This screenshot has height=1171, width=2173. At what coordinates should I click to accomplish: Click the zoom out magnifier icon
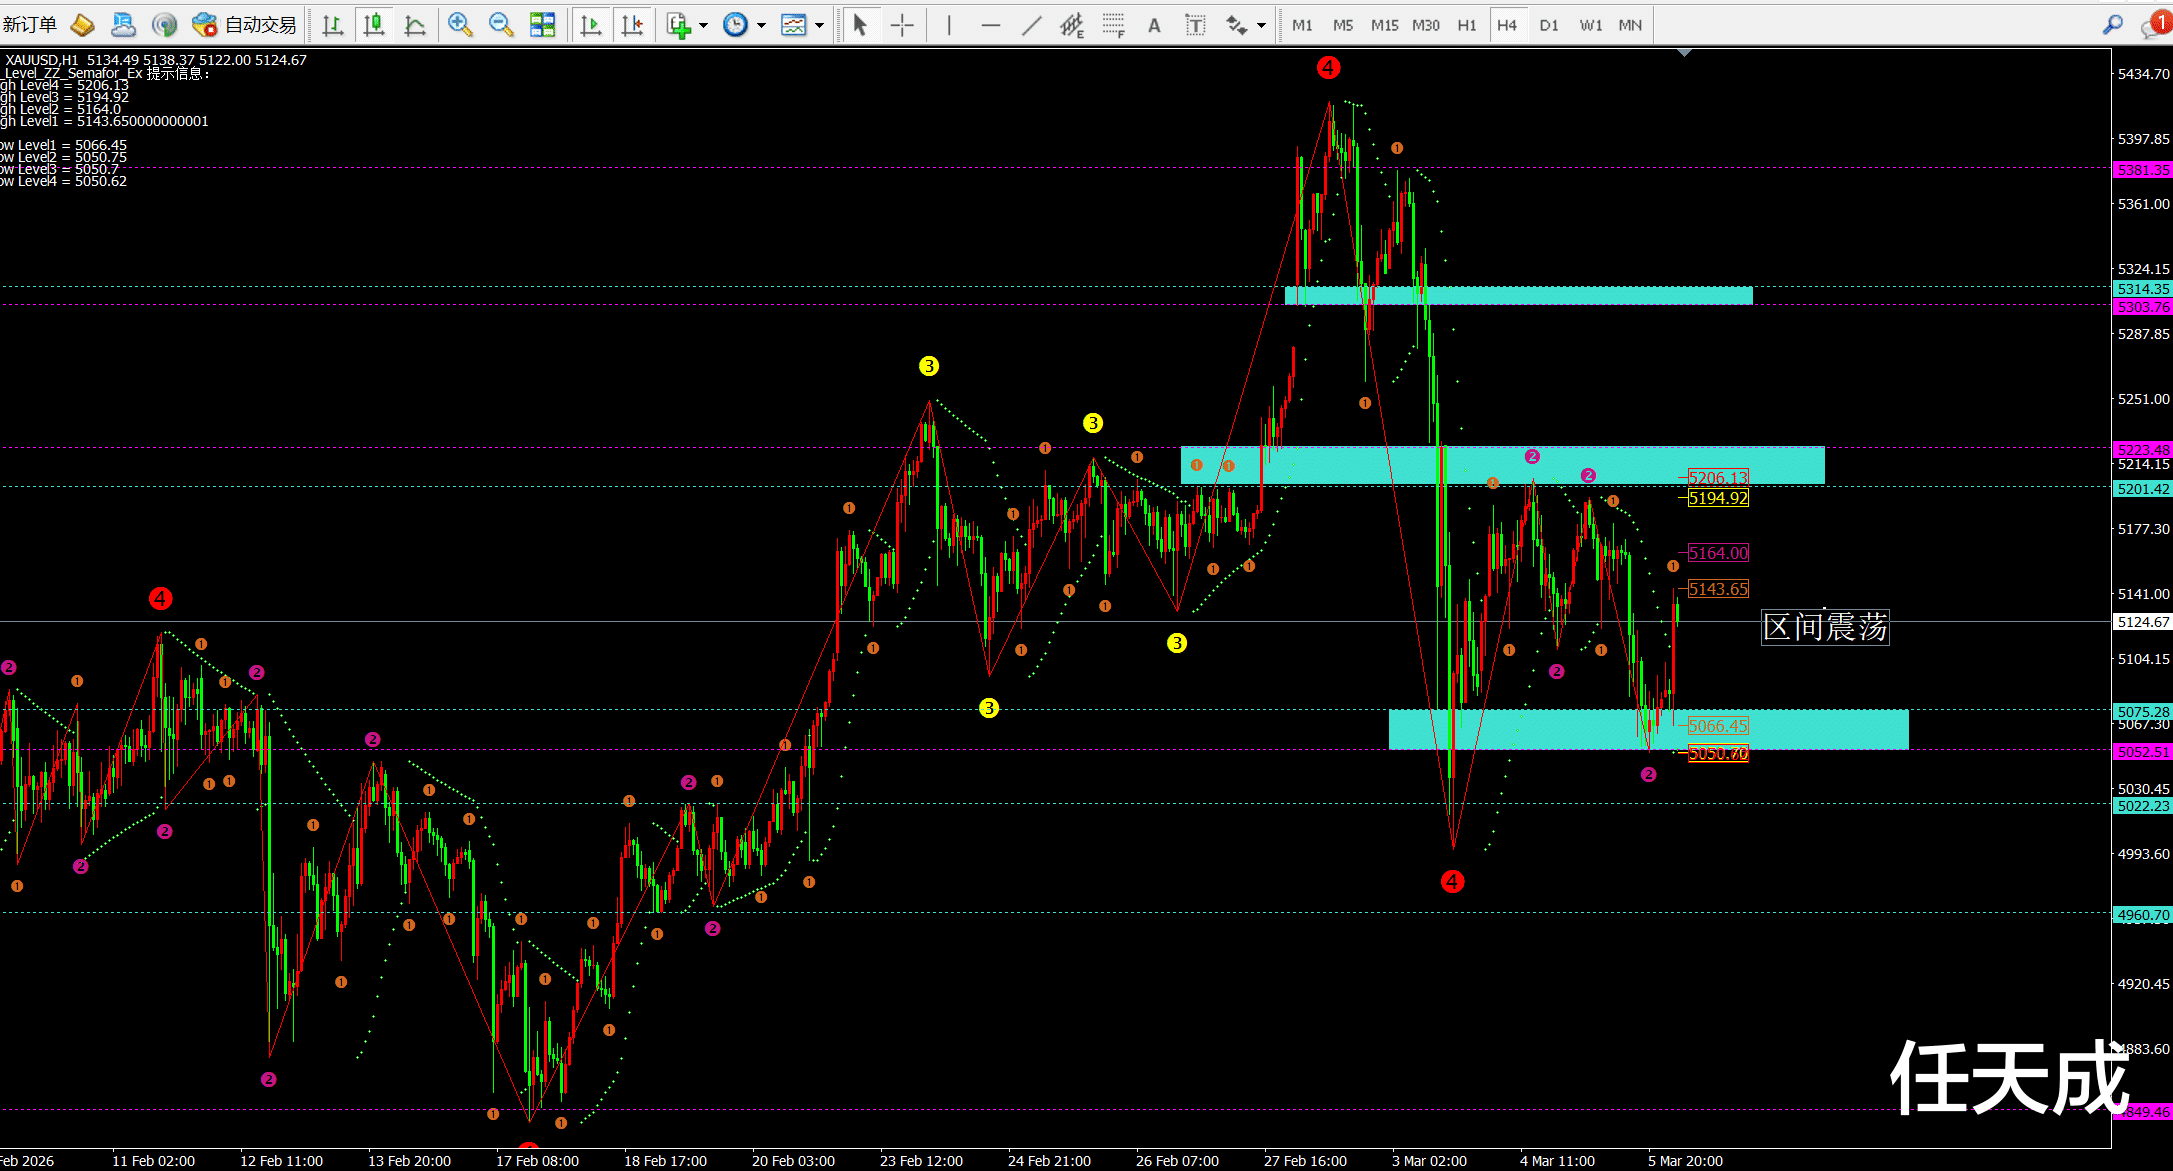tap(501, 25)
